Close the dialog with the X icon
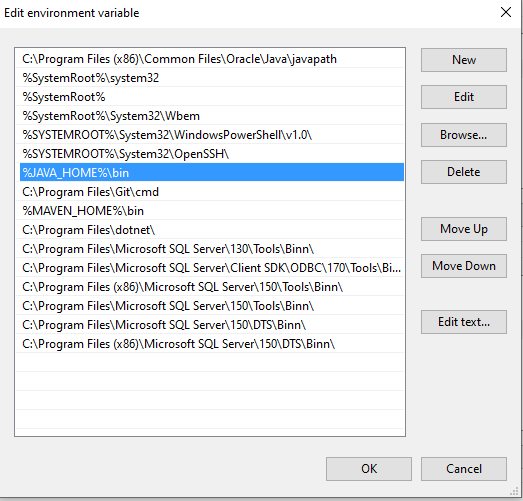Viewport: 523px width, 501px height. click(x=506, y=12)
